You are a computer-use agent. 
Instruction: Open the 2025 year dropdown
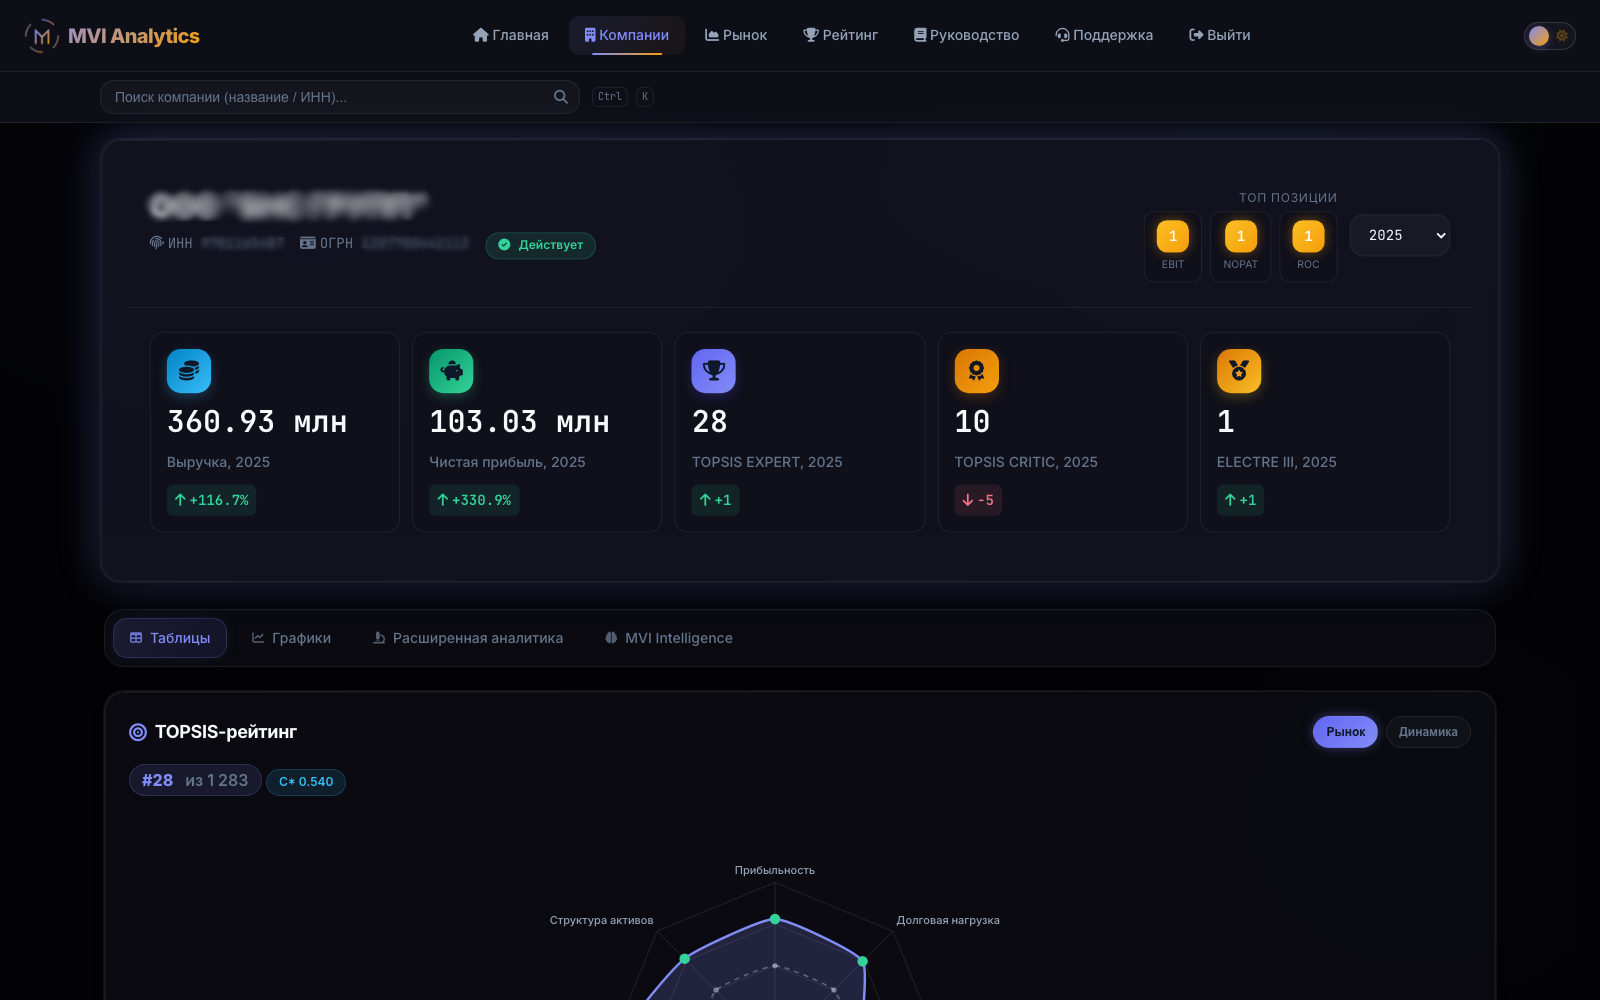point(1400,235)
